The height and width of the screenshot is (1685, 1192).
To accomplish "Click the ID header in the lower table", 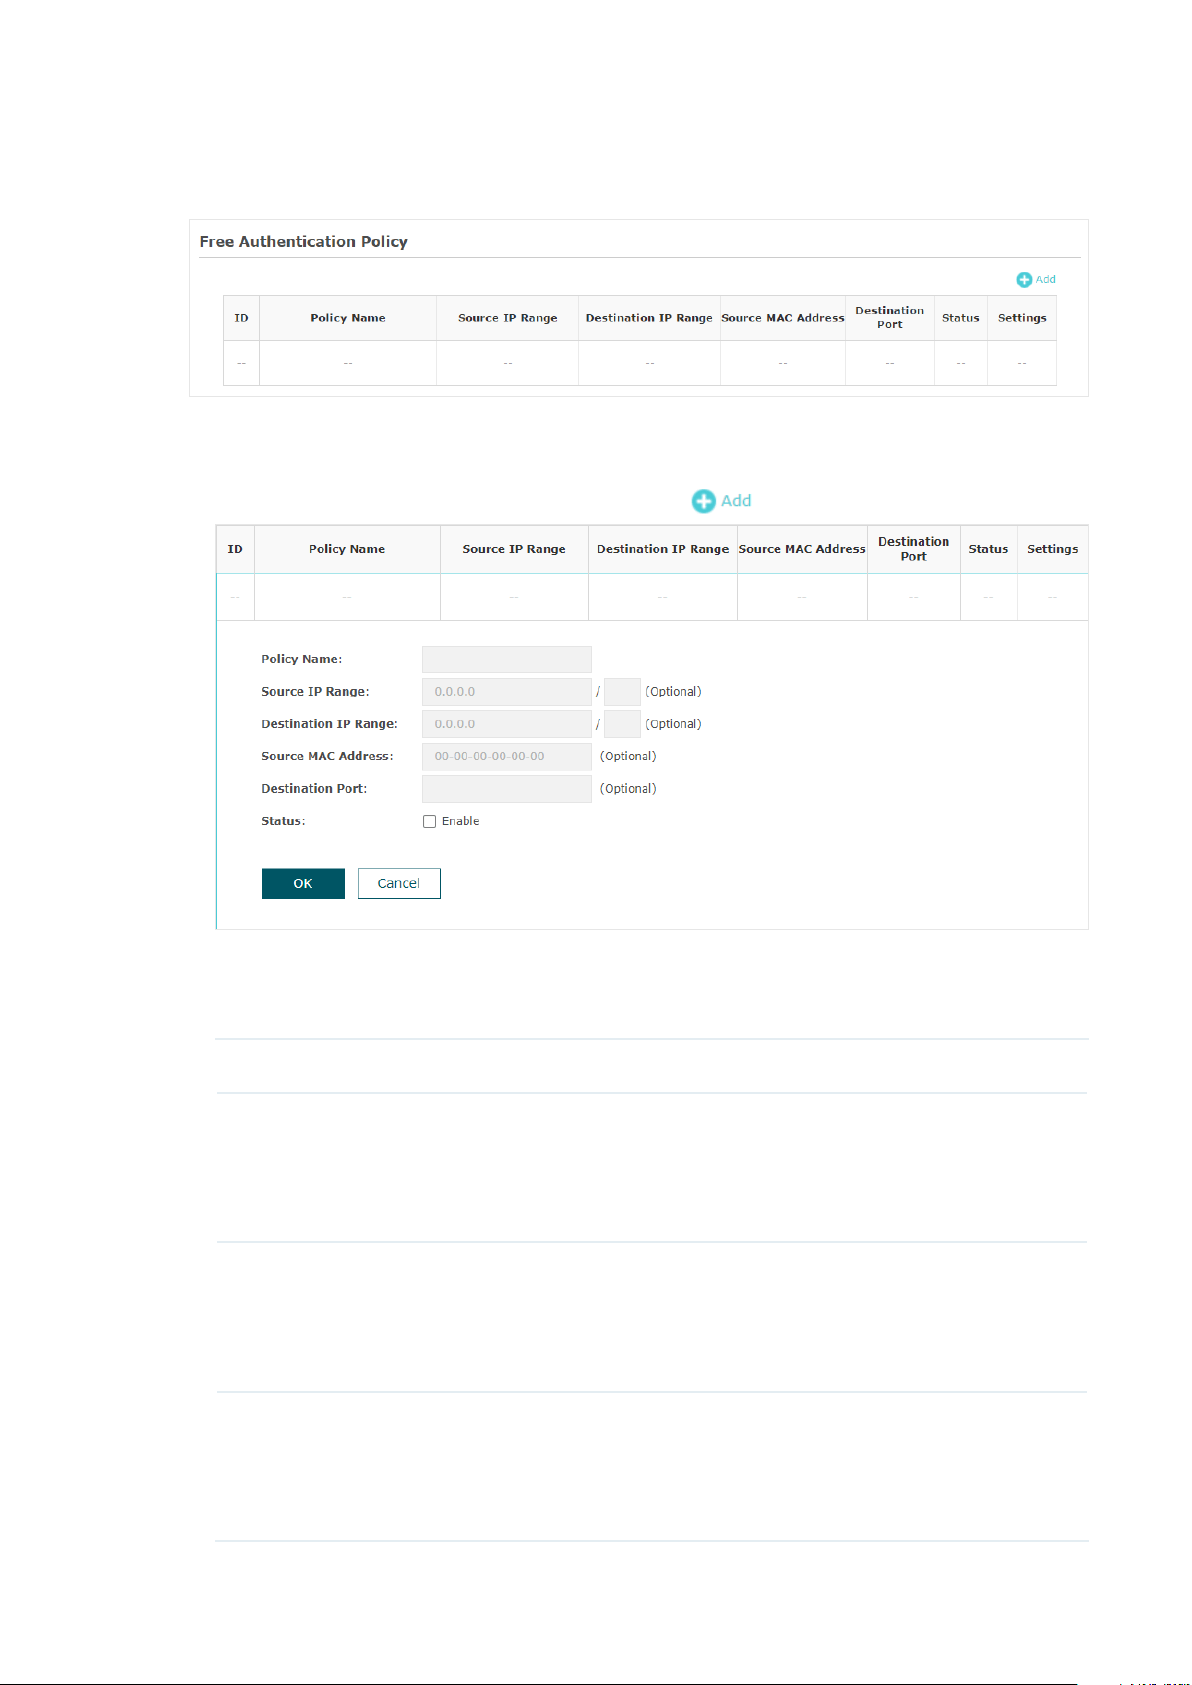I will coord(235,549).
